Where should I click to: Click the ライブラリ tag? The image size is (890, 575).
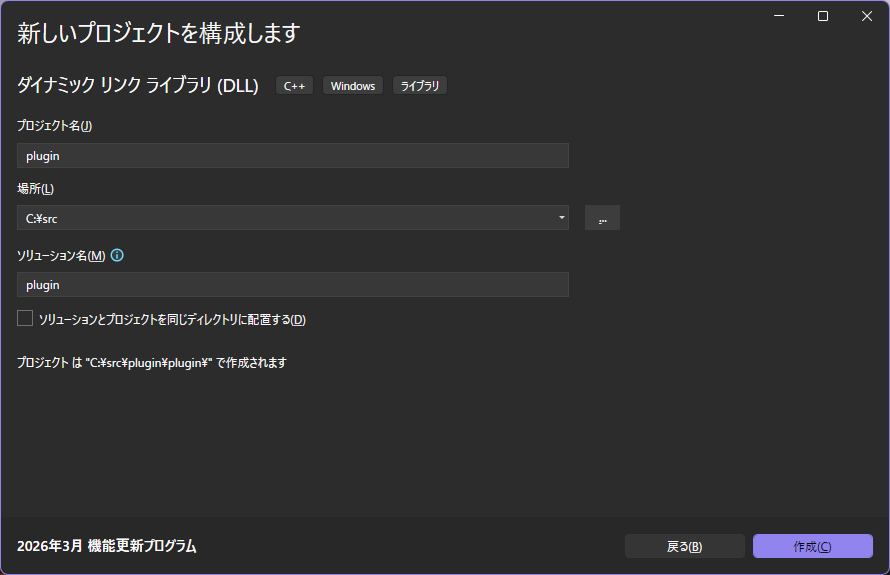click(419, 86)
